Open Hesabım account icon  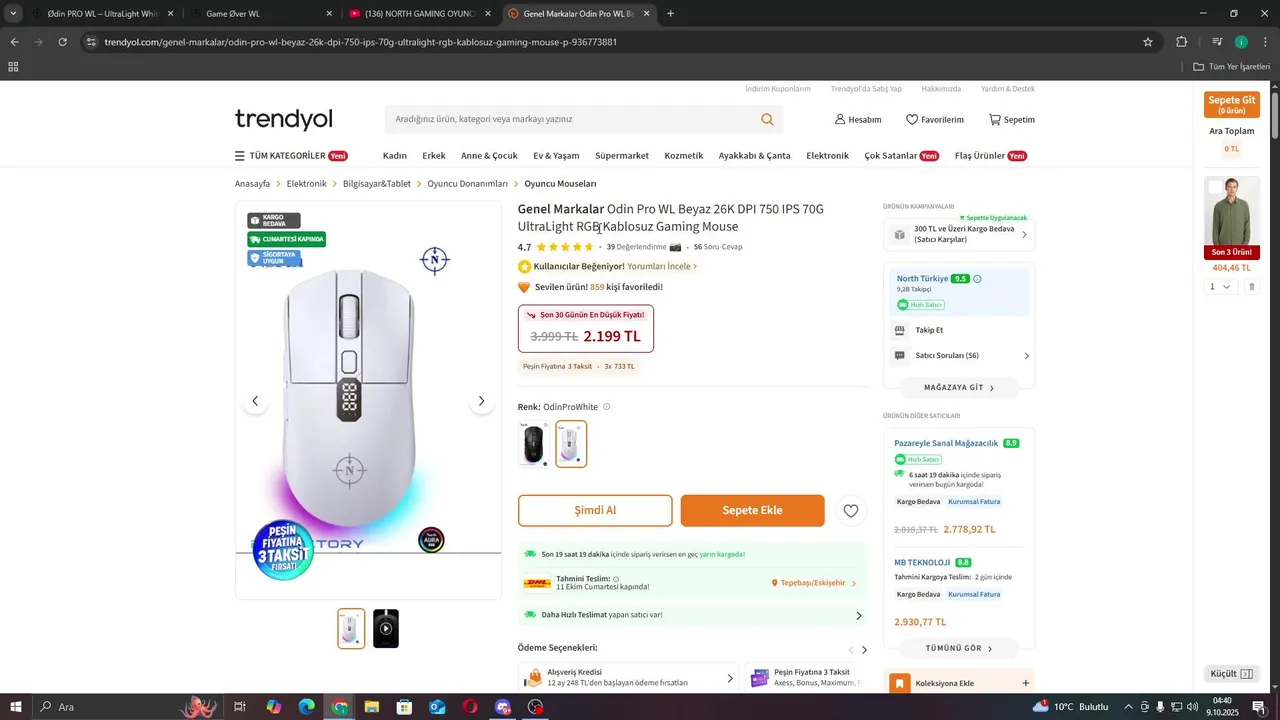click(840, 119)
